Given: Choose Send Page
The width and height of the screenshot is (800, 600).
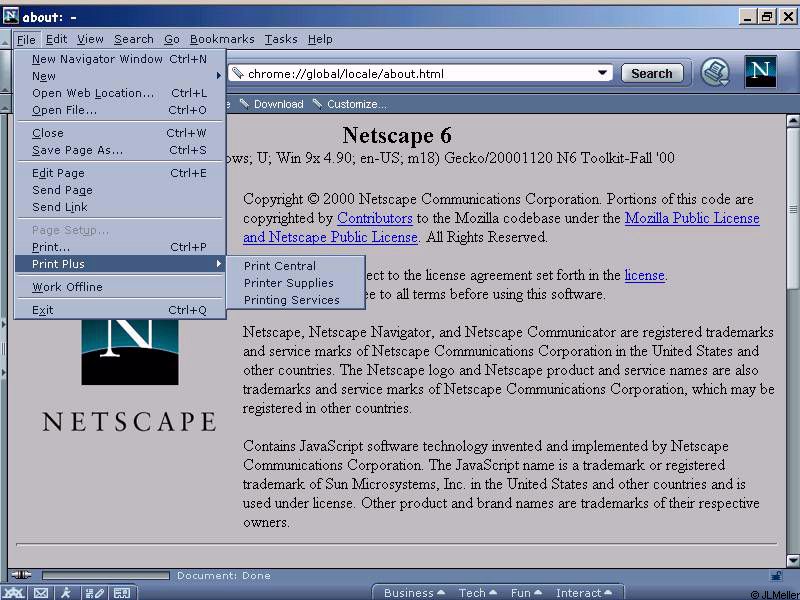Looking at the screenshot, I should (x=120, y=190).
